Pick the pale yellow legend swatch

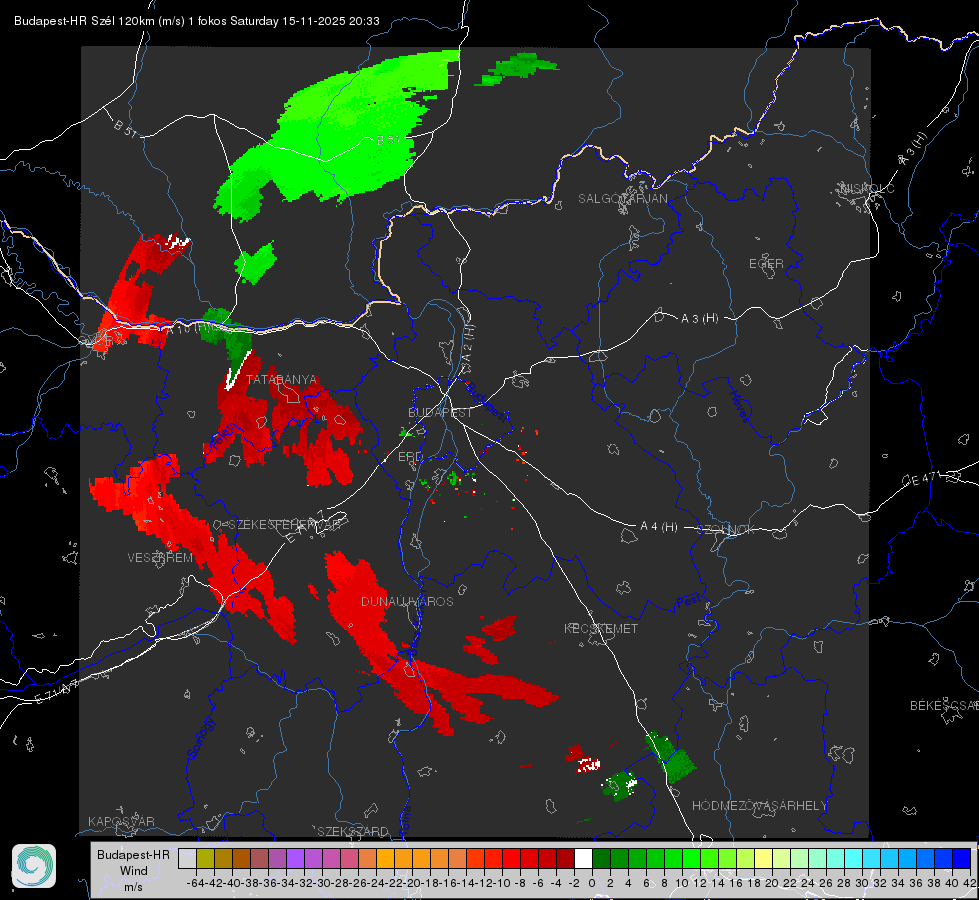point(764,859)
